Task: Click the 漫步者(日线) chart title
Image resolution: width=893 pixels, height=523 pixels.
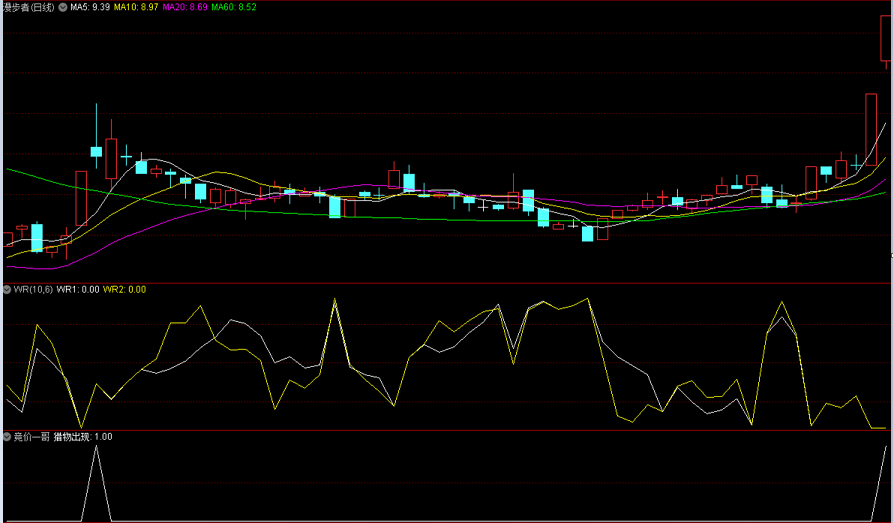Action: pos(28,7)
